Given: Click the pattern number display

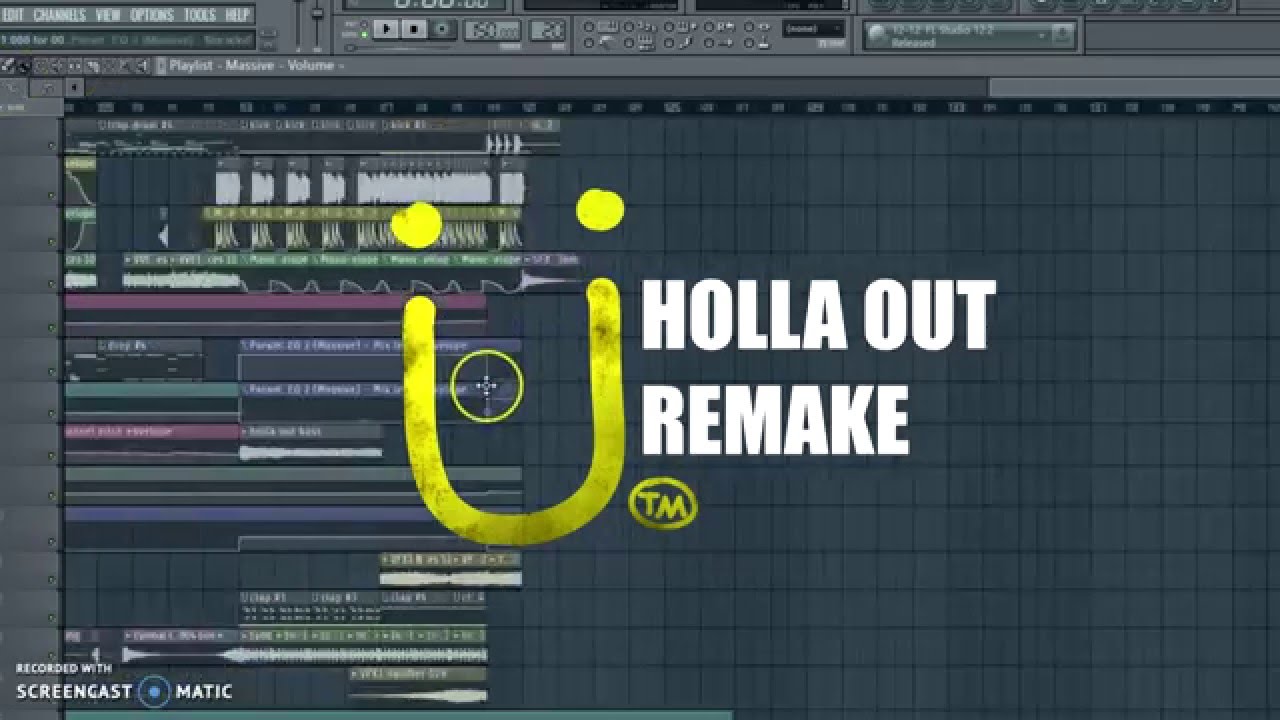Looking at the screenshot, I should [547, 30].
